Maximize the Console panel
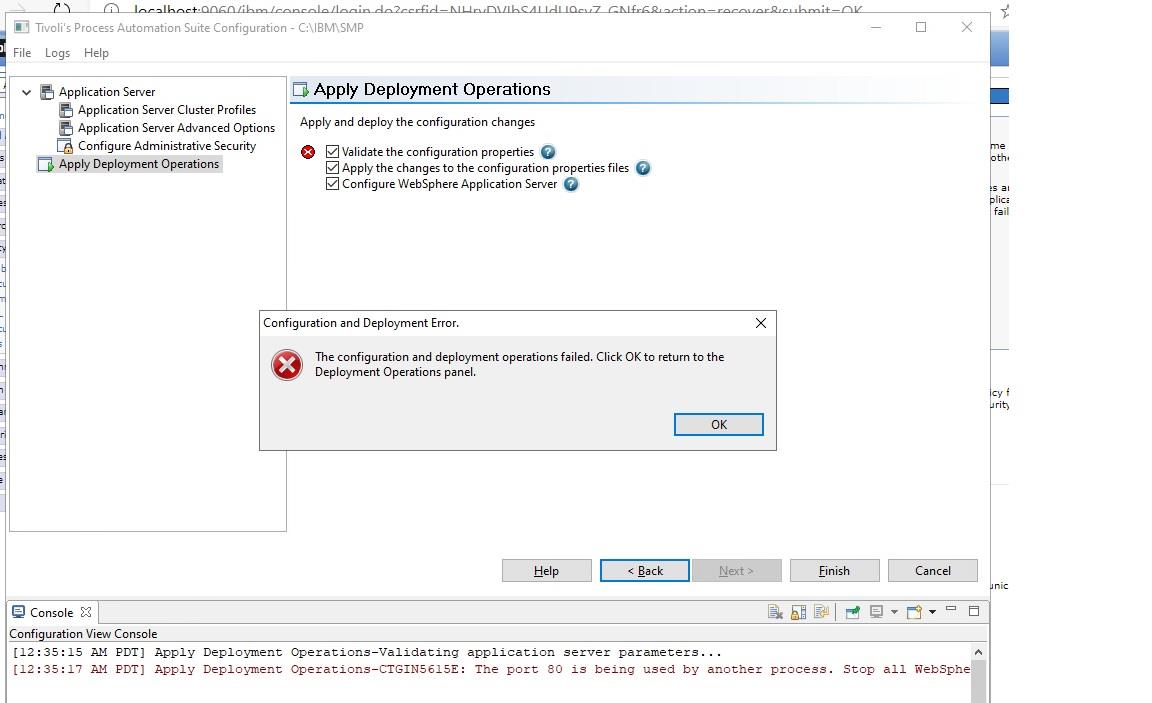The height and width of the screenshot is (703, 1152). click(x=975, y=611)
